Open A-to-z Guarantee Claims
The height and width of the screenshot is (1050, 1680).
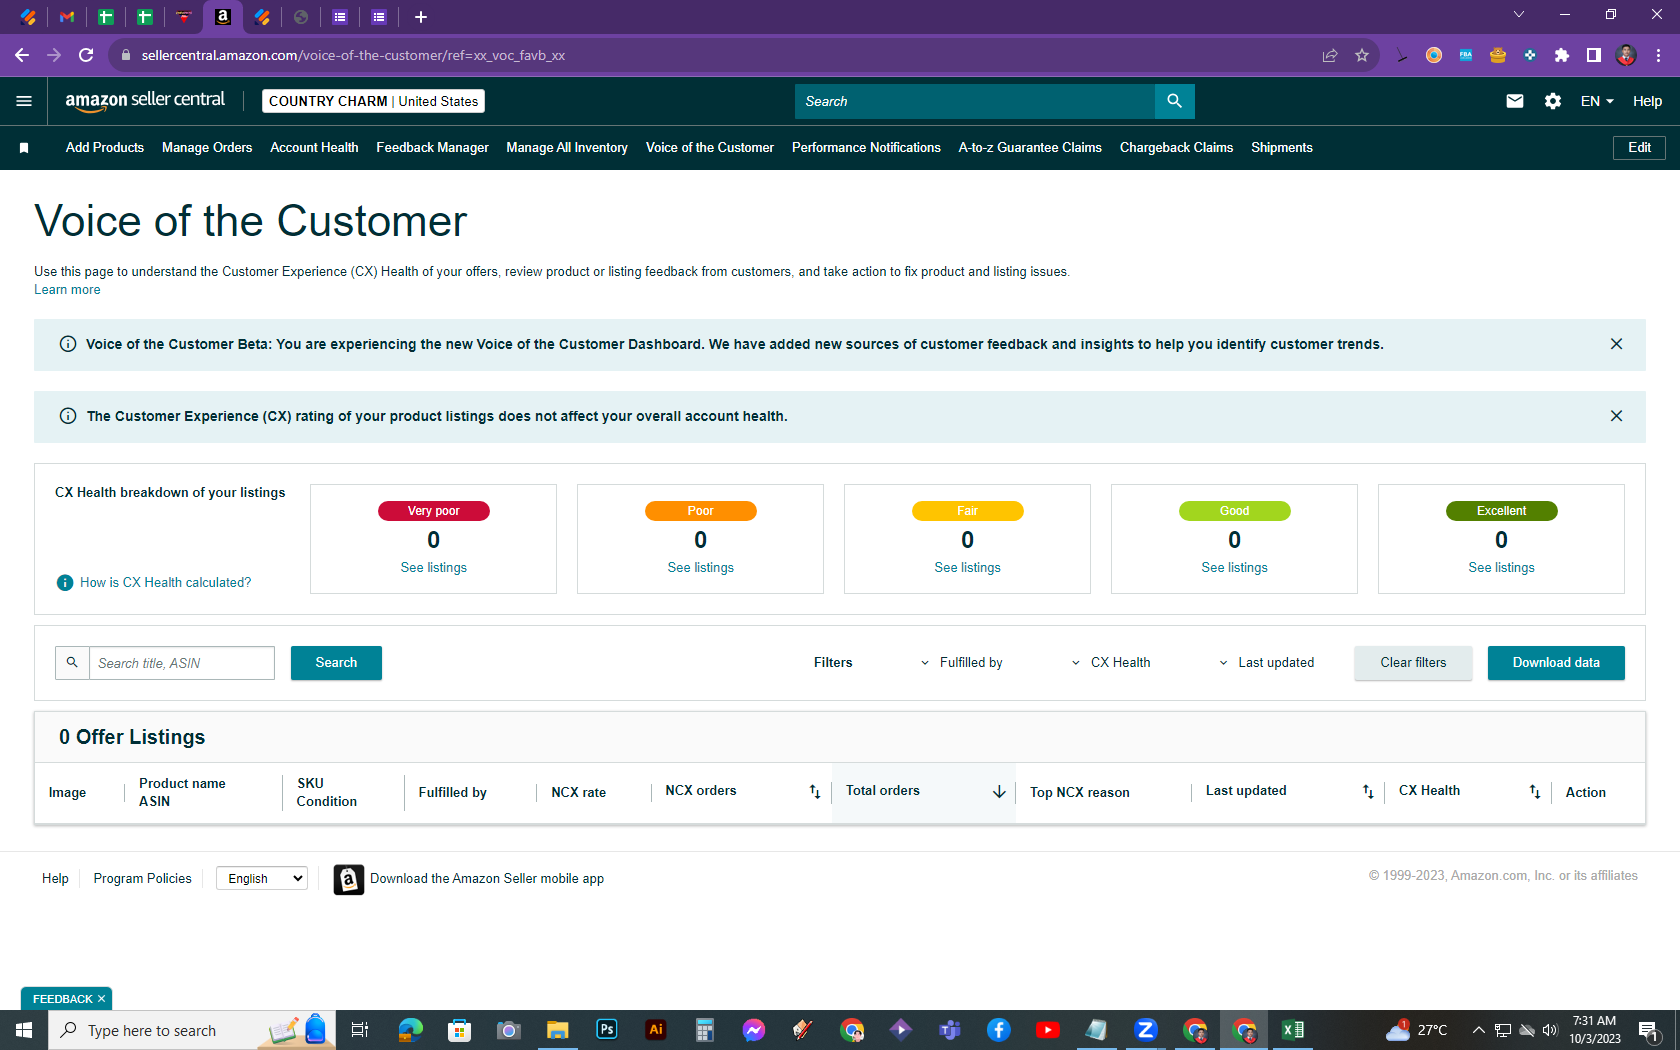1030,148
